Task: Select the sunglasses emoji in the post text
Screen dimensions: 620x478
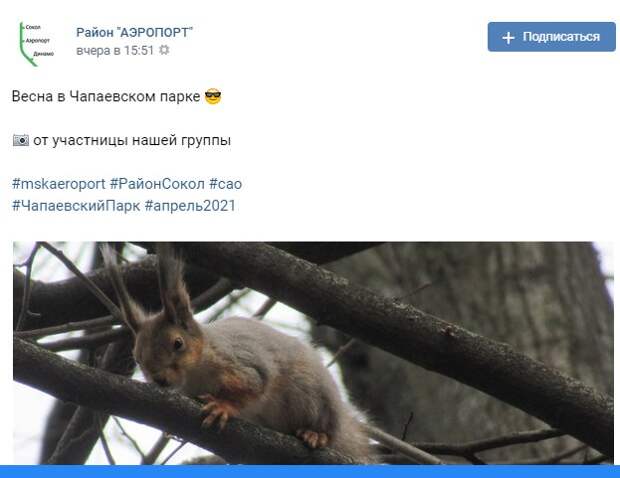Action: tap(213, 96)
